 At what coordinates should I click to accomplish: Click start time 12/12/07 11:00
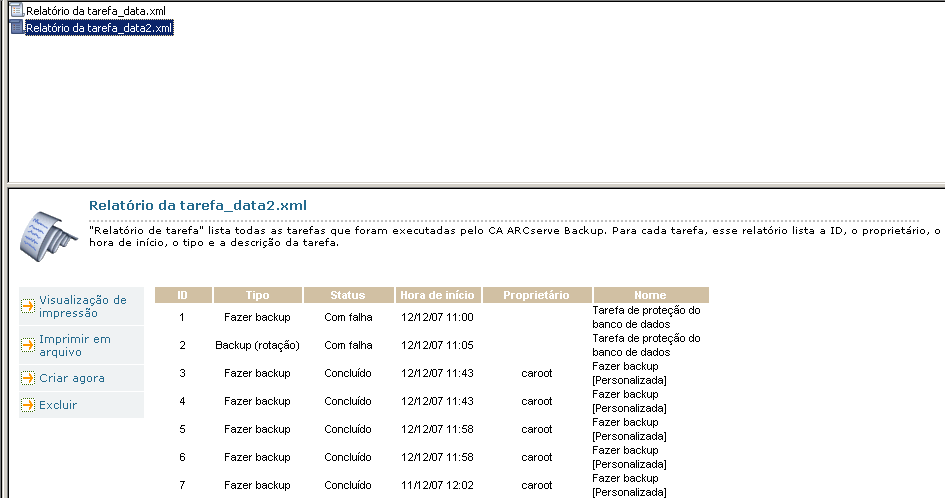pos(438,317)
